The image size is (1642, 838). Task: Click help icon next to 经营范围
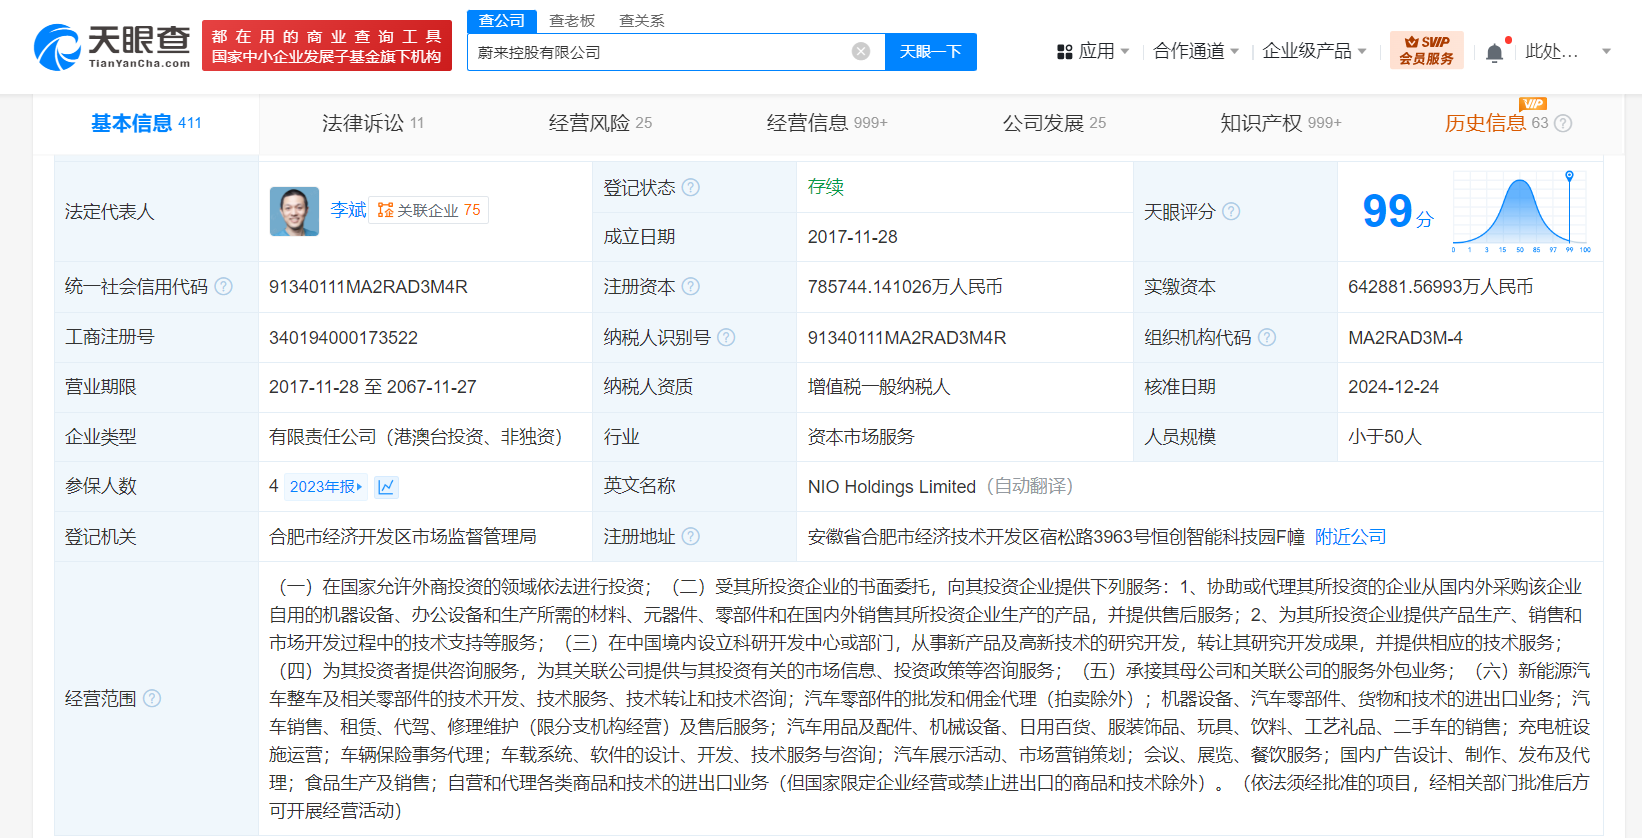coord(152,698)
